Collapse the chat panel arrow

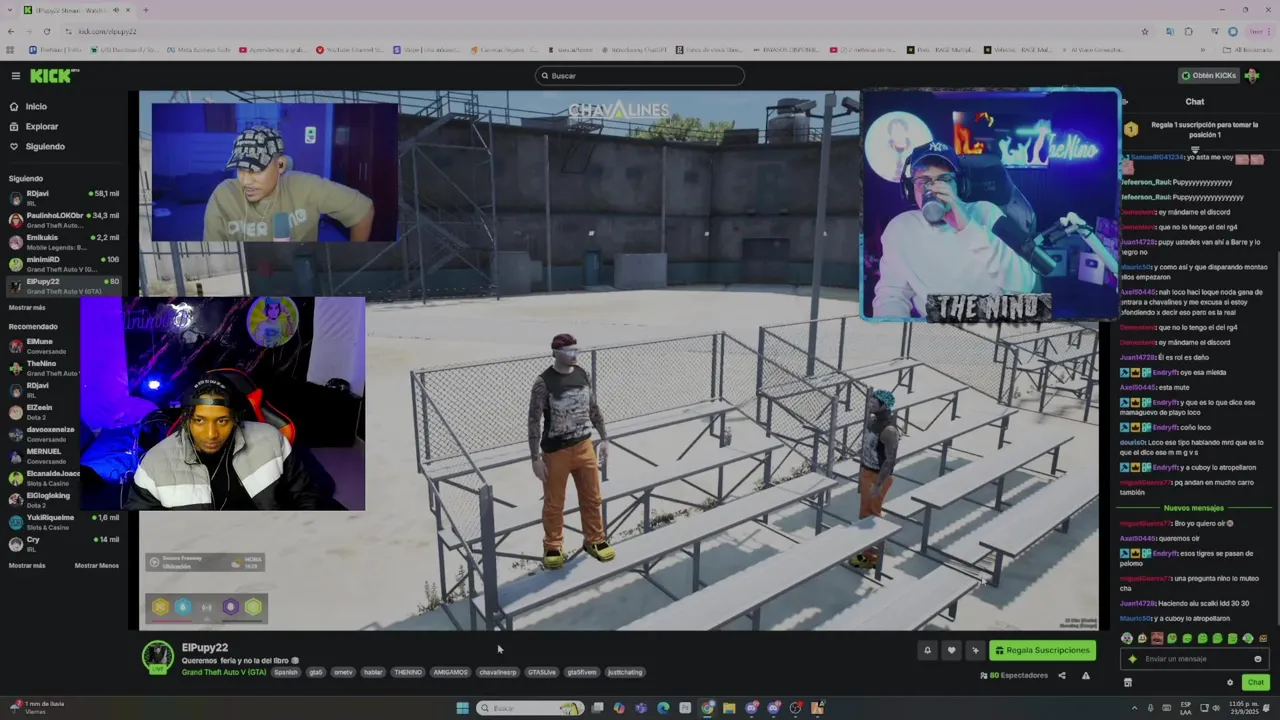click(1125, 101)
